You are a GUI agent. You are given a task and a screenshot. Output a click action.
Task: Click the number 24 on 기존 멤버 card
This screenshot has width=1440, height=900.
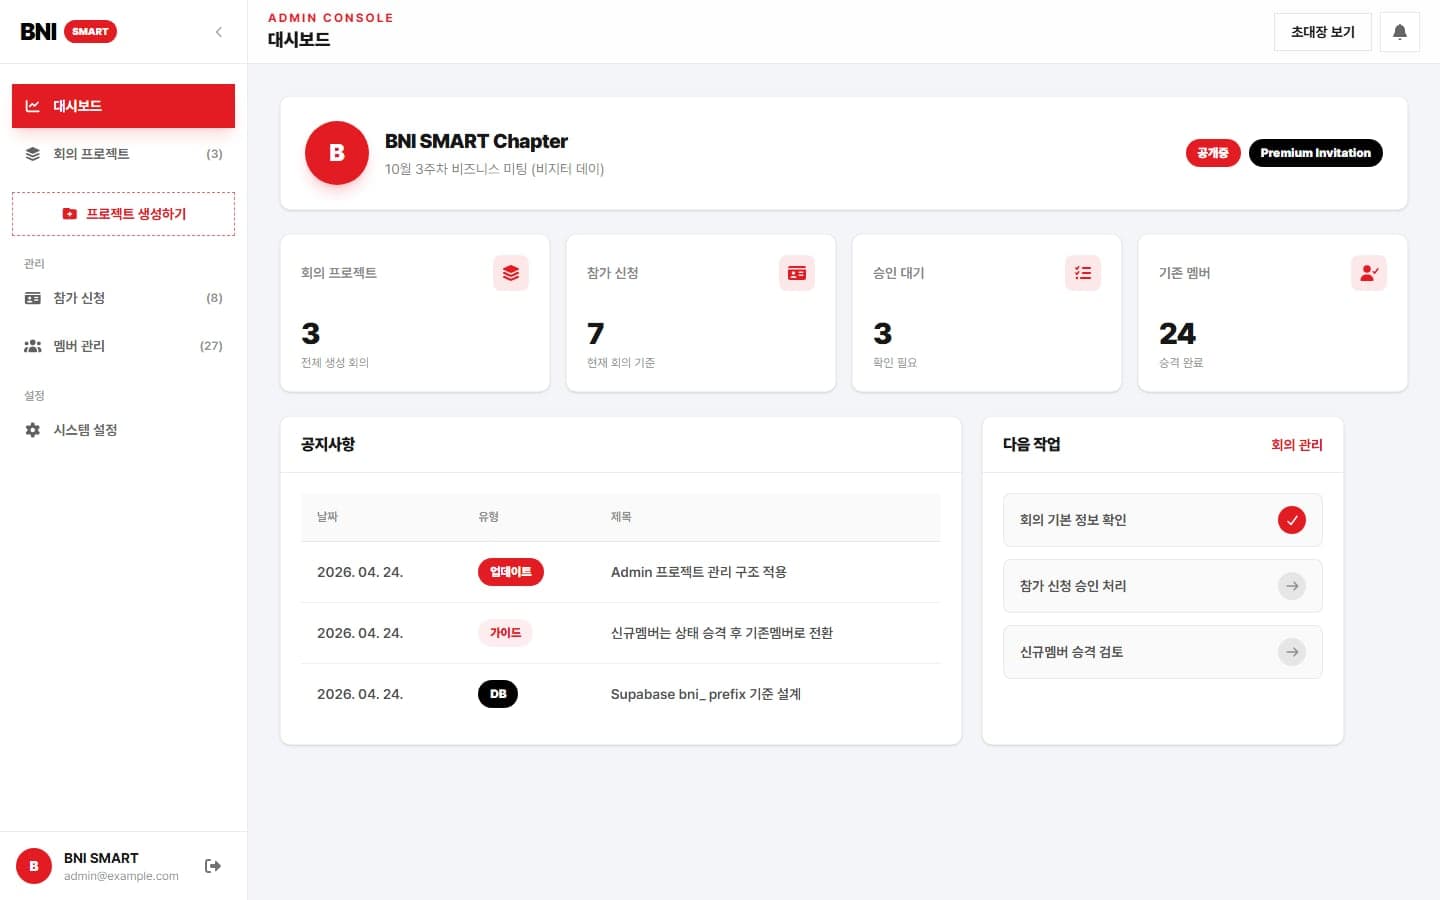(x=1178, y=333)
